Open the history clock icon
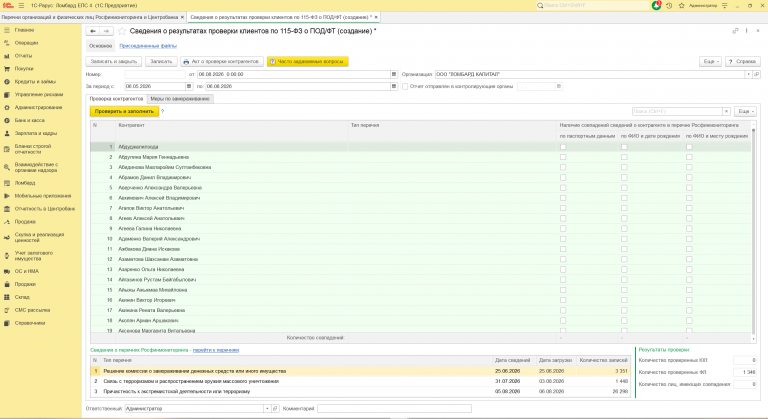Screen dimensions: 768x419 (669, 5)
